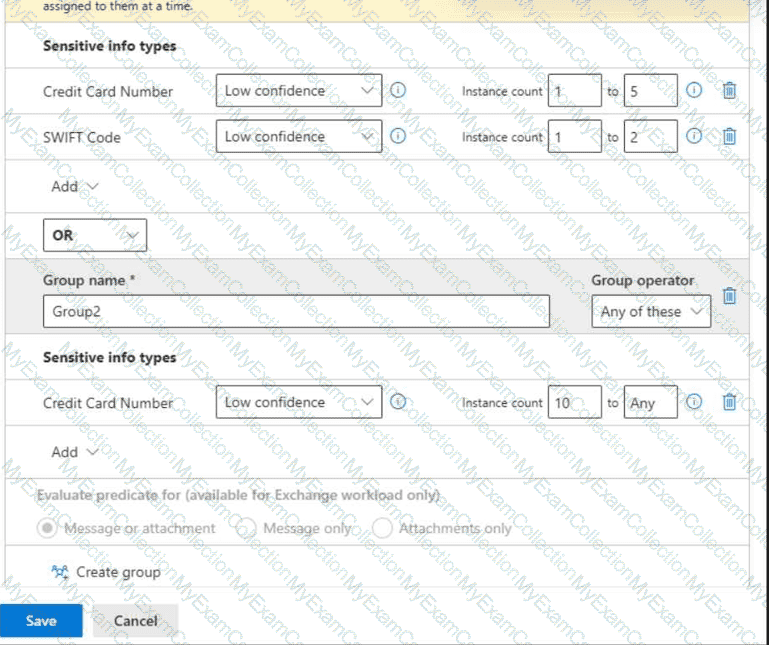Show info for first Credit Card instance count
Viewport: 769px width, 645px height.
694,91
